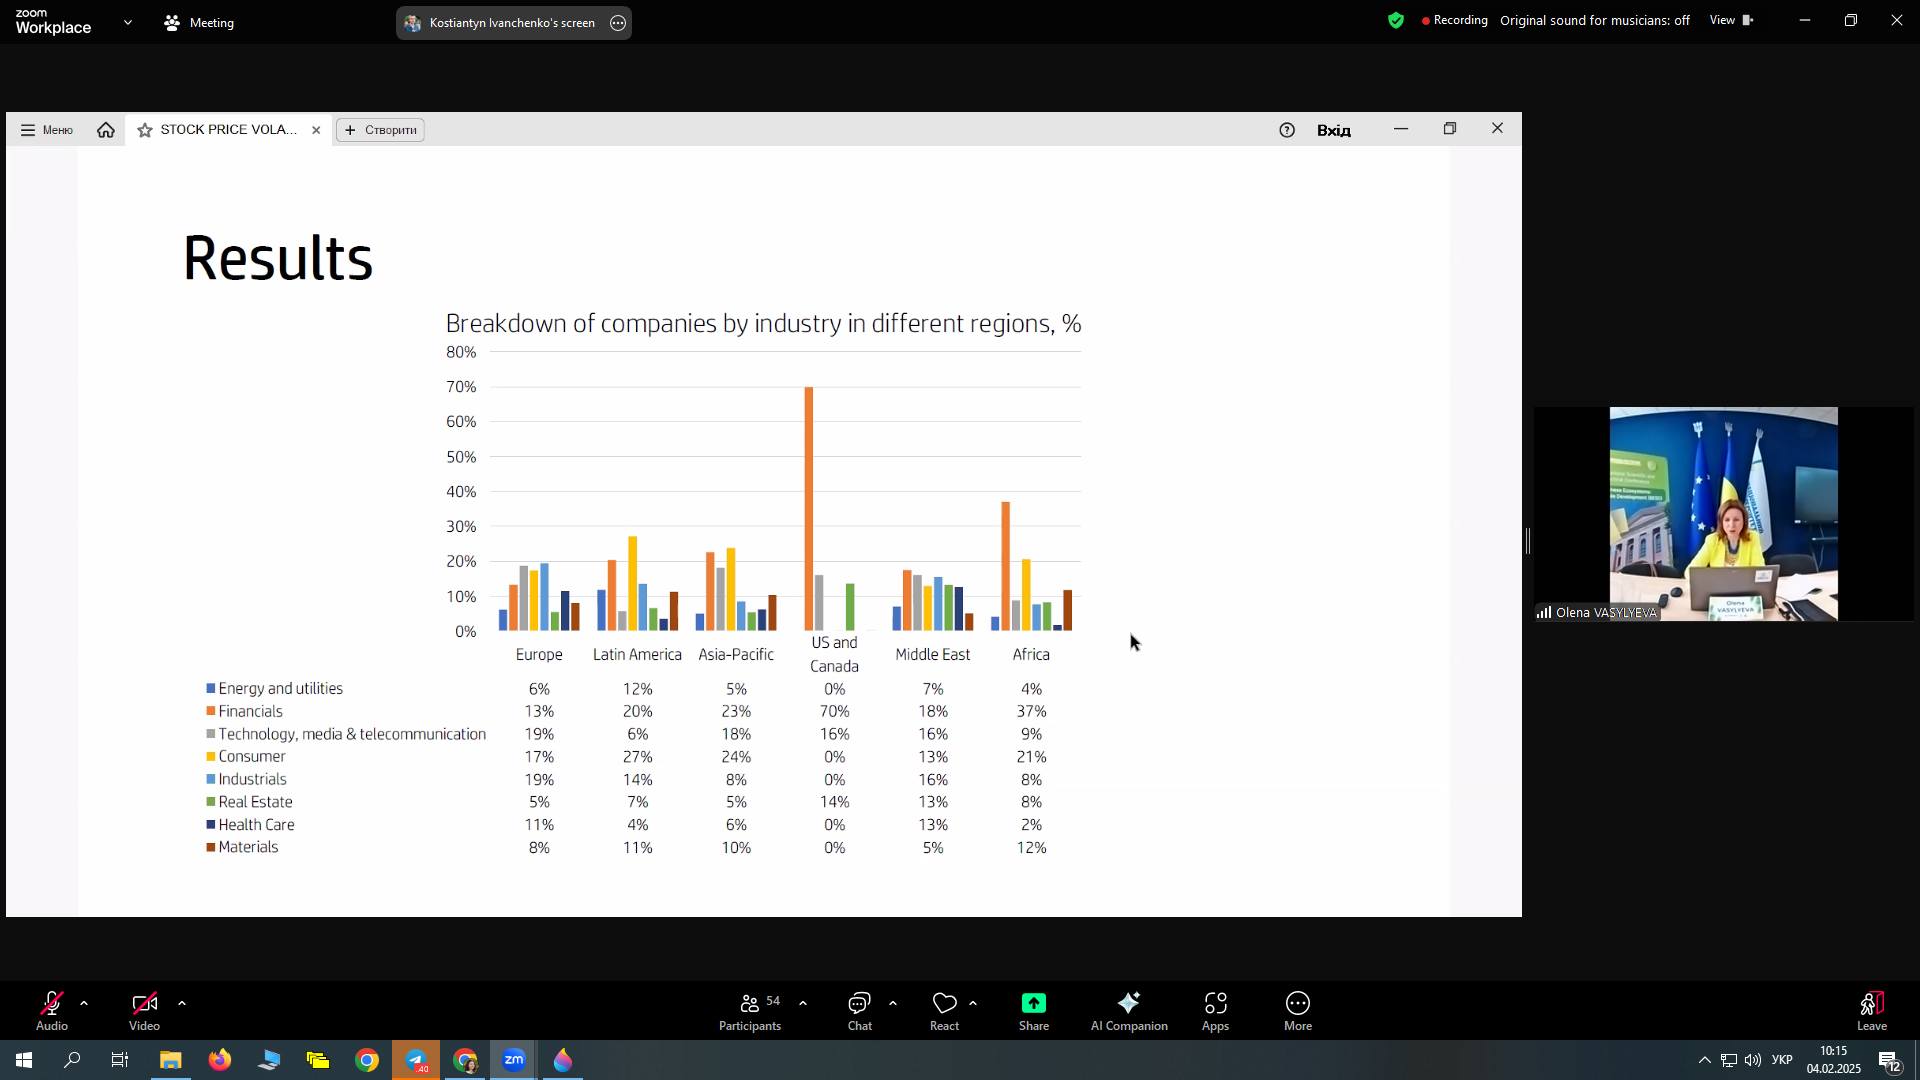Expand the audio settings arrow

click(x=84, y=1003)
